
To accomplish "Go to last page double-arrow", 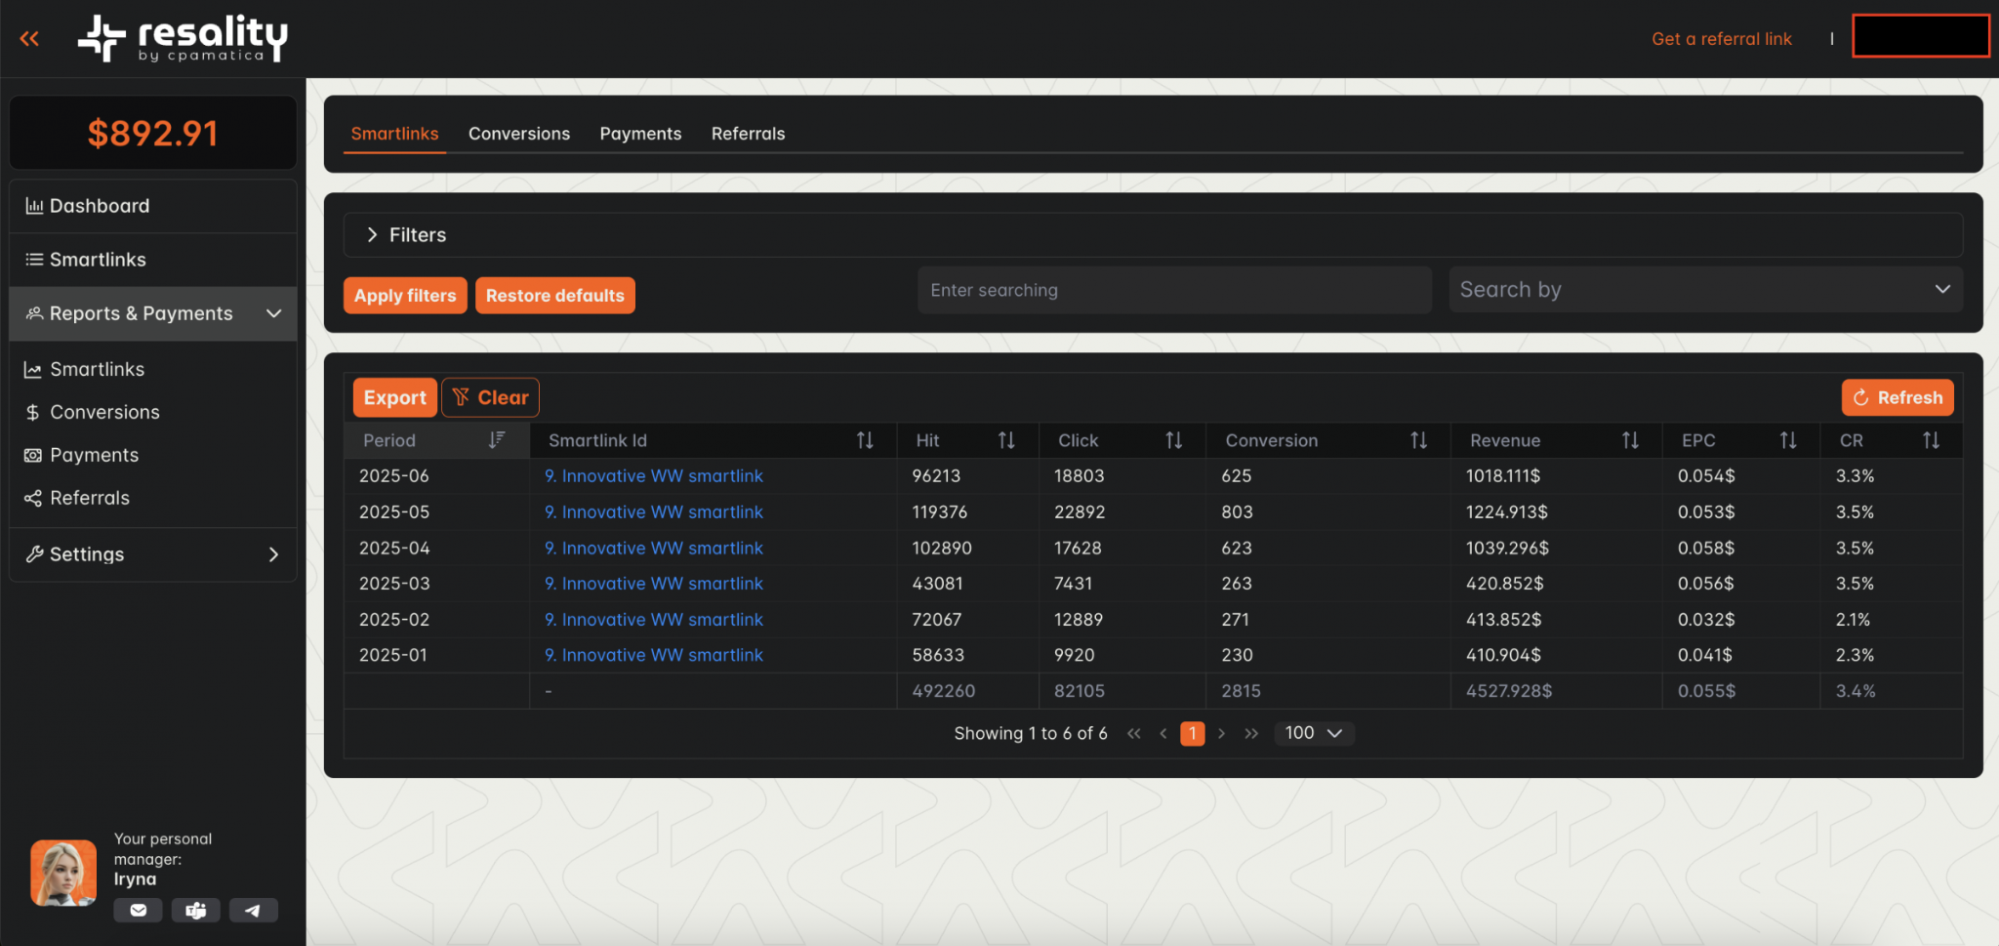I will pyautogui.click(x=1251, y=733).
